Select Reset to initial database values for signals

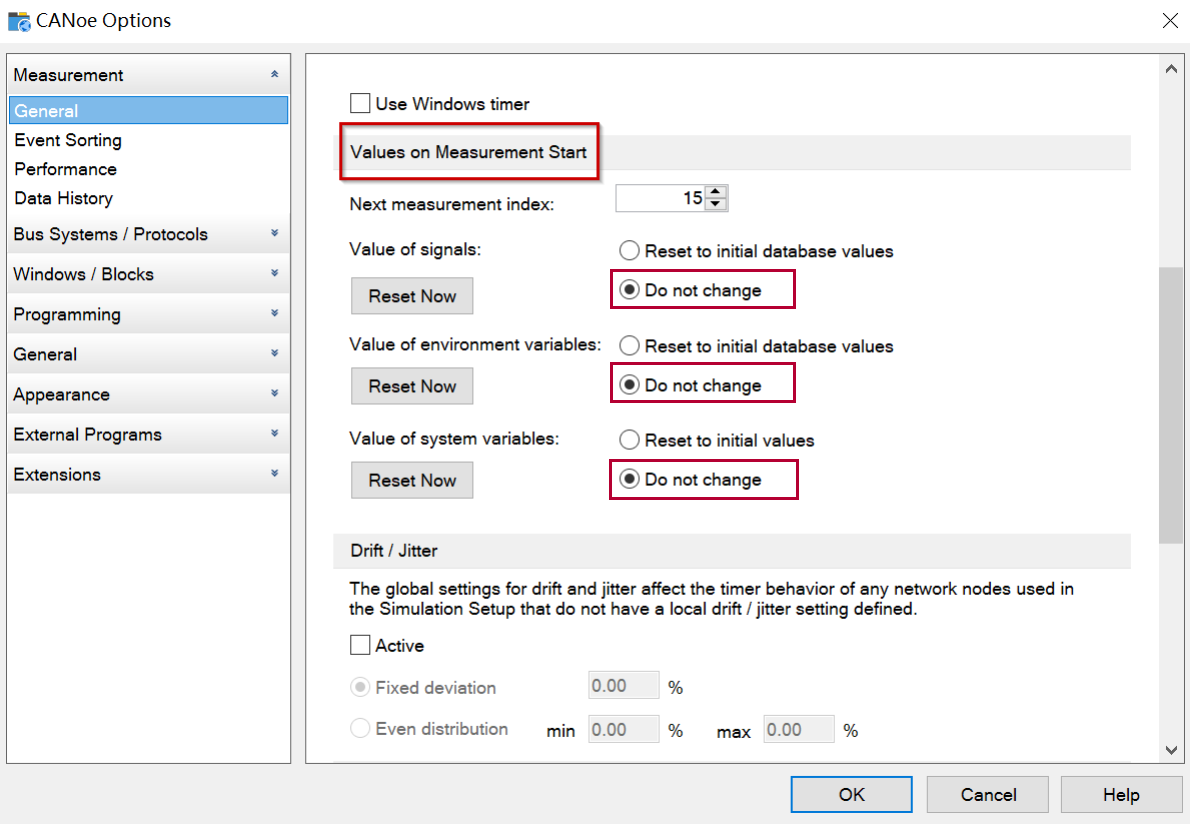tap(629, 251)
